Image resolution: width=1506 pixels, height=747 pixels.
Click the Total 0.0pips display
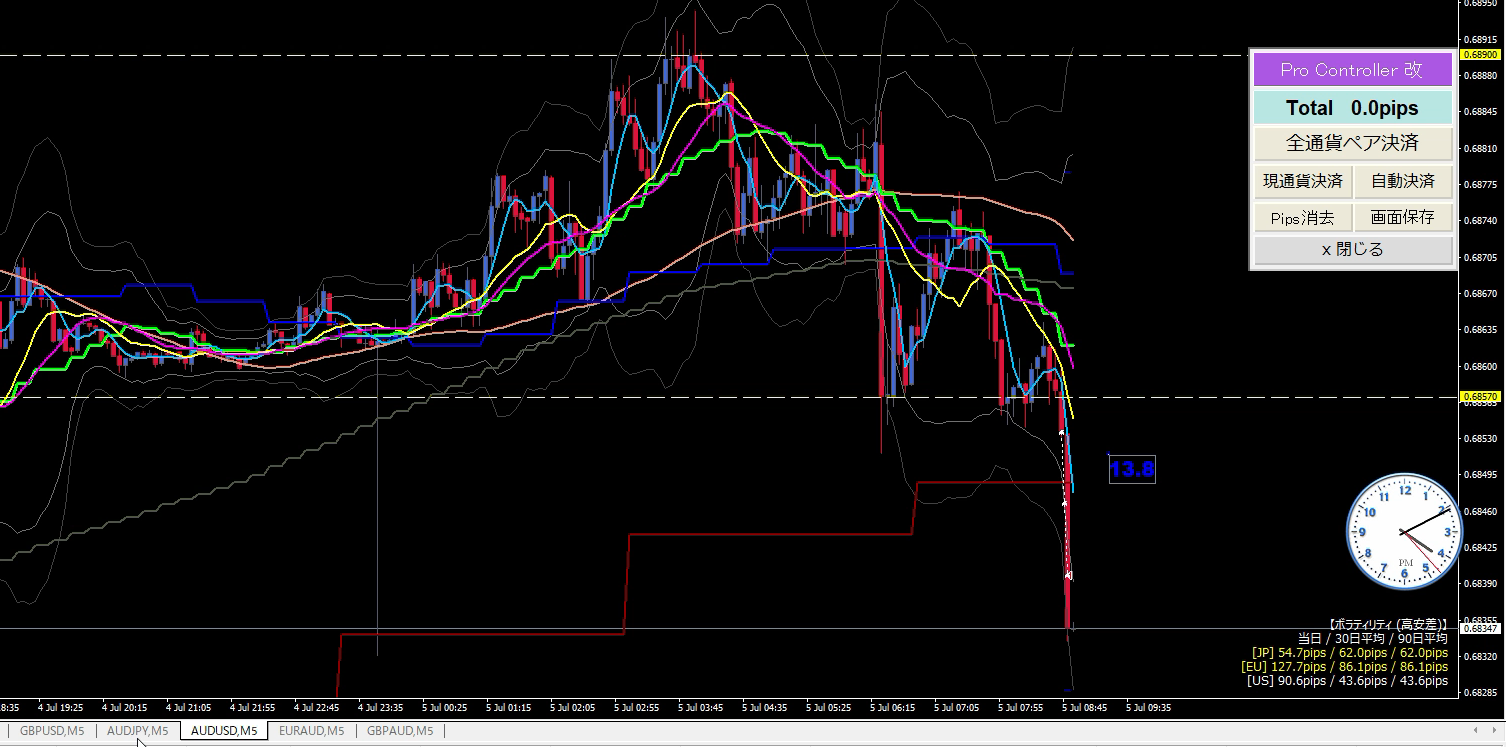[1352, 108]
